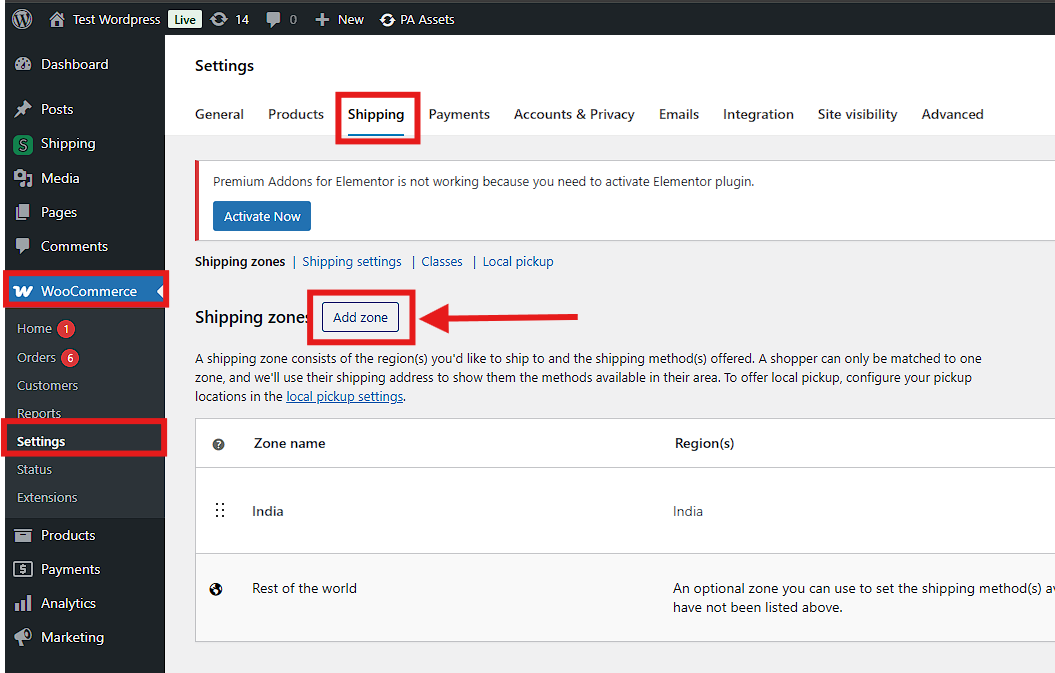Open the updates icon showing 14
Screen dimensions: 1055x673
pyautogui.click(x=229, y=20)
